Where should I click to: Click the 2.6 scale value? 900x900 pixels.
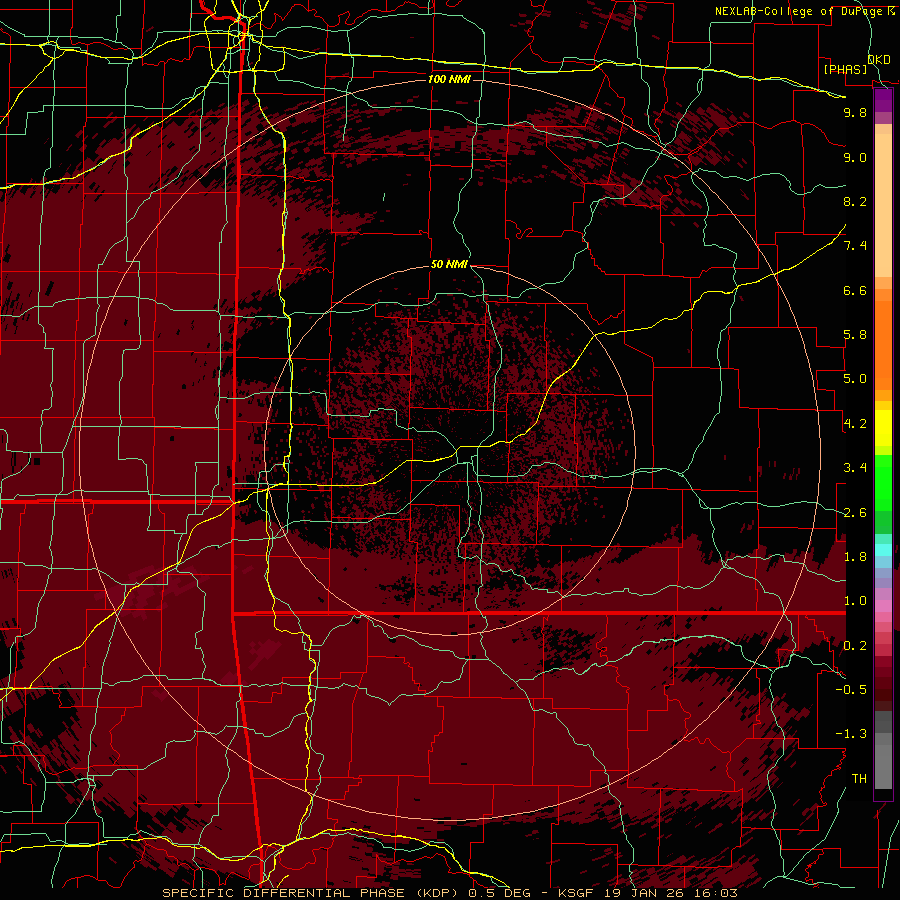click(x=855, y=513)
